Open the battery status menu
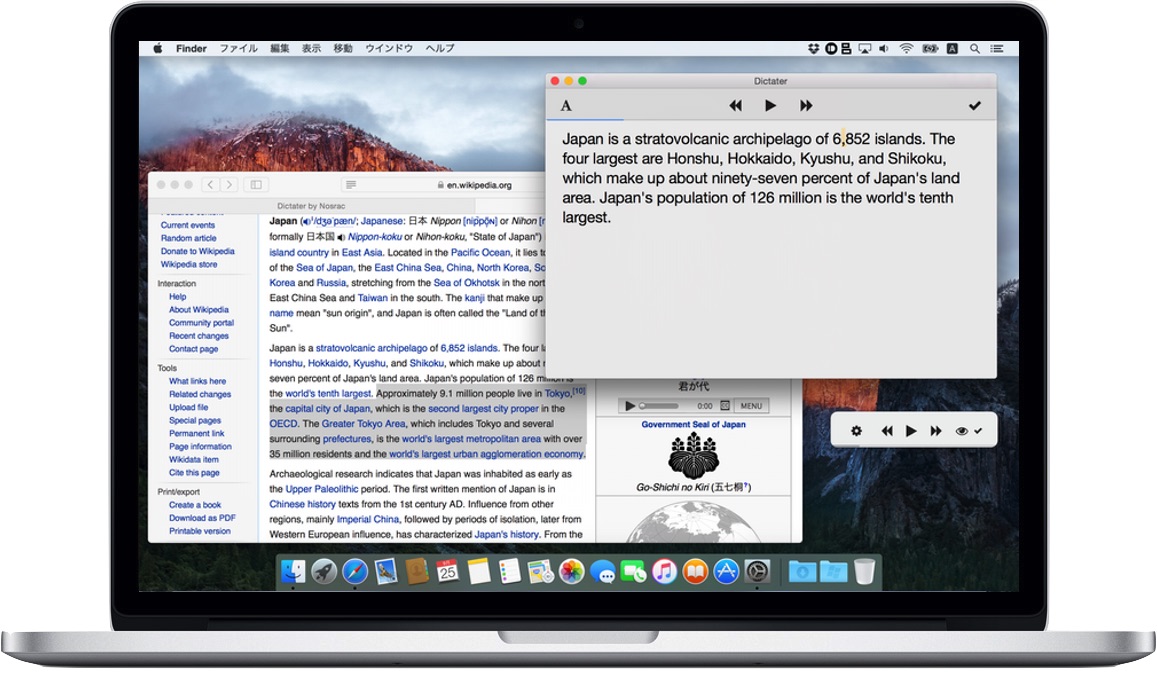 coord(930,48)
